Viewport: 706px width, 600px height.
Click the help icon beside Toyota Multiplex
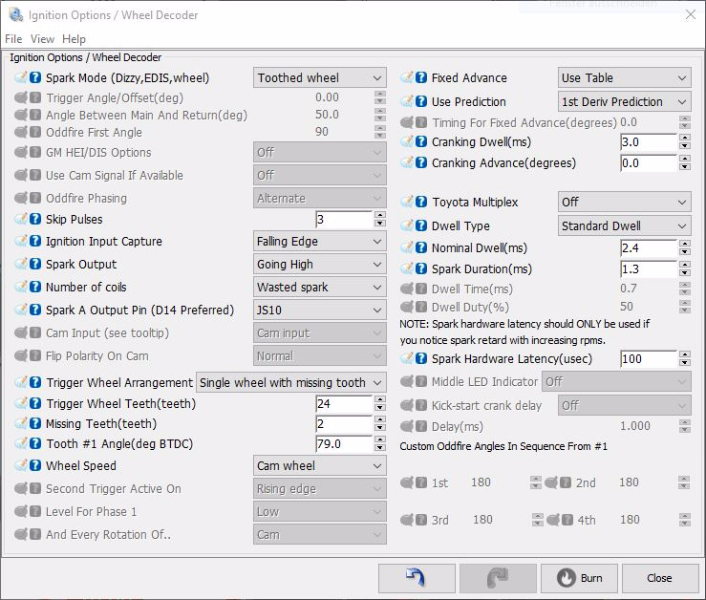(x=421, y=202)
